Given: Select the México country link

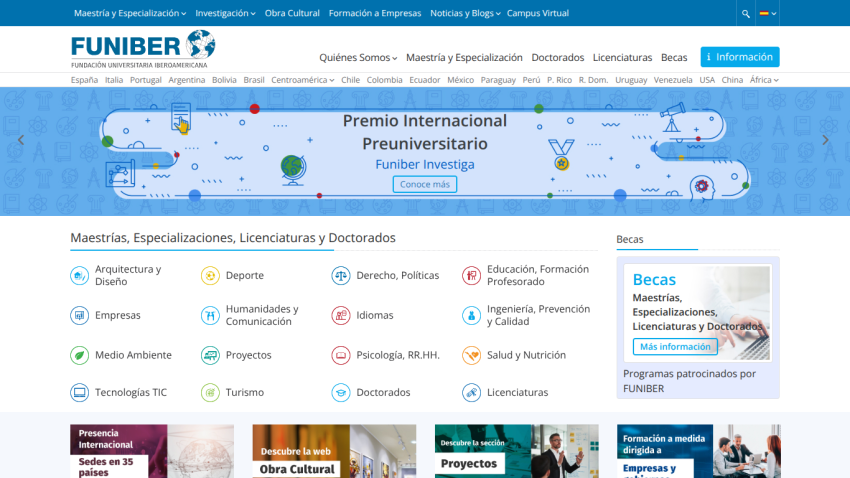Looking at the screenshot, I should [x=460, y=80].
